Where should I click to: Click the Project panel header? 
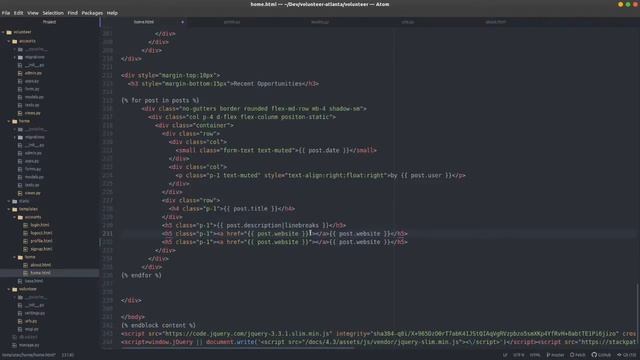[x=49, y=22]
